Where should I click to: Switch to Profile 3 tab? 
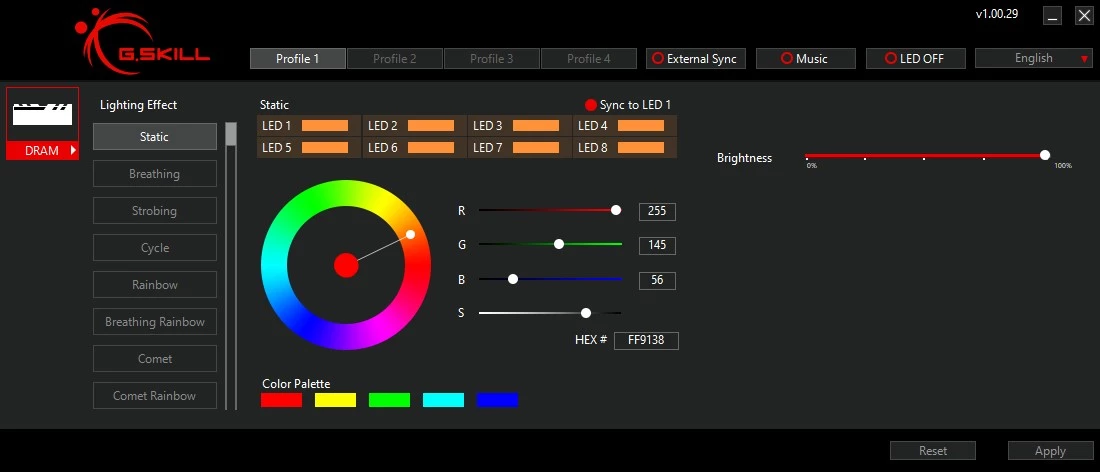[x=491, y=59]
